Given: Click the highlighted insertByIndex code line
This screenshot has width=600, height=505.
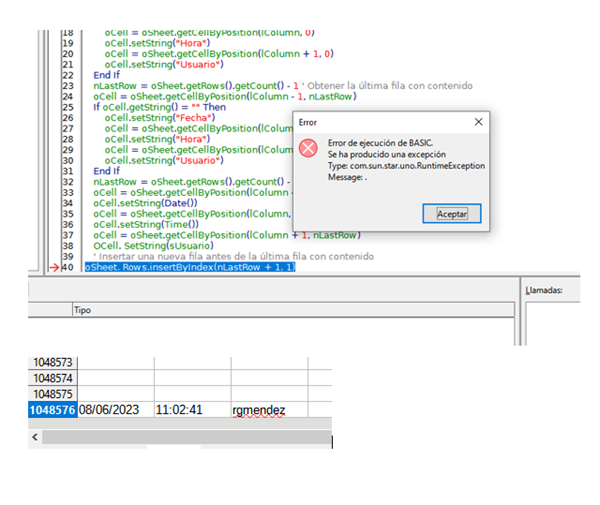Looking at the screenshot, I should click(x=189, y=268).
